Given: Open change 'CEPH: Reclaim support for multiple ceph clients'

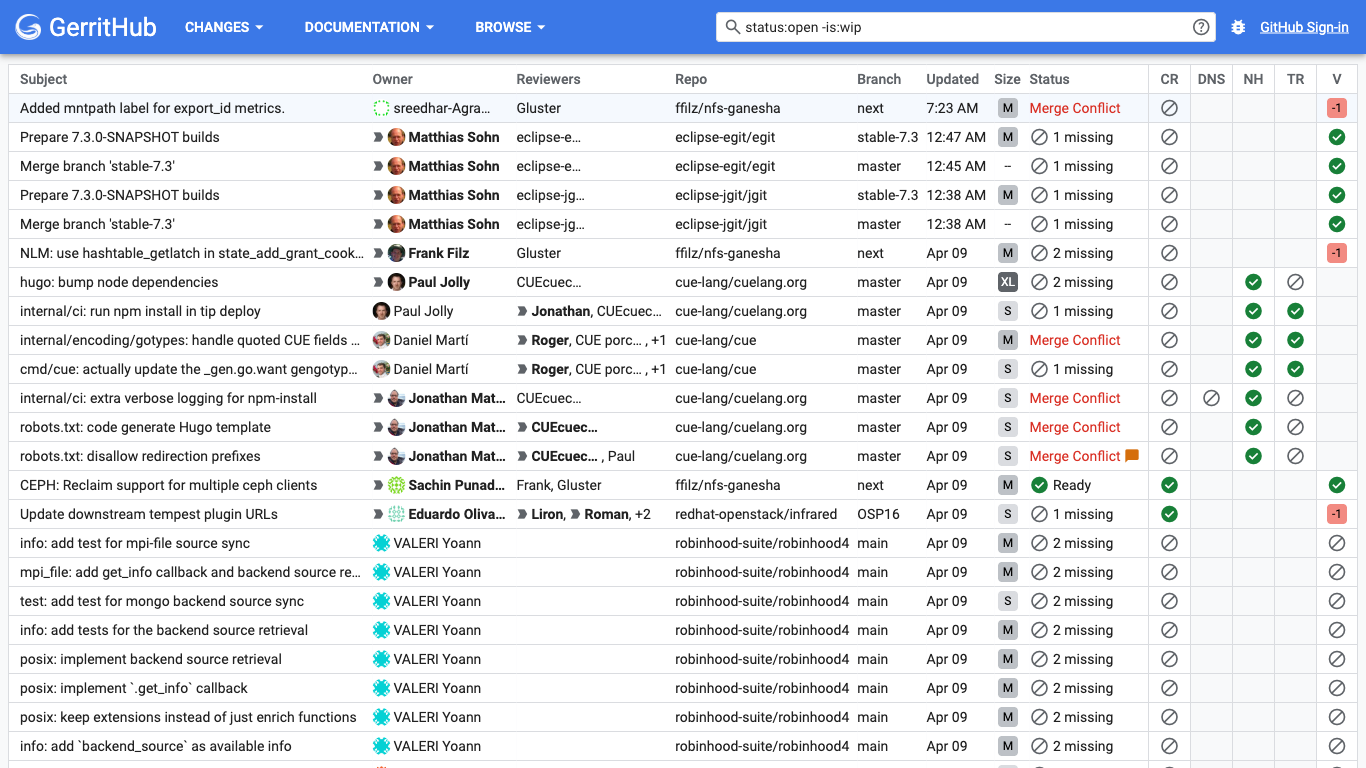Looking at the screenshot, I should point(168,485).
